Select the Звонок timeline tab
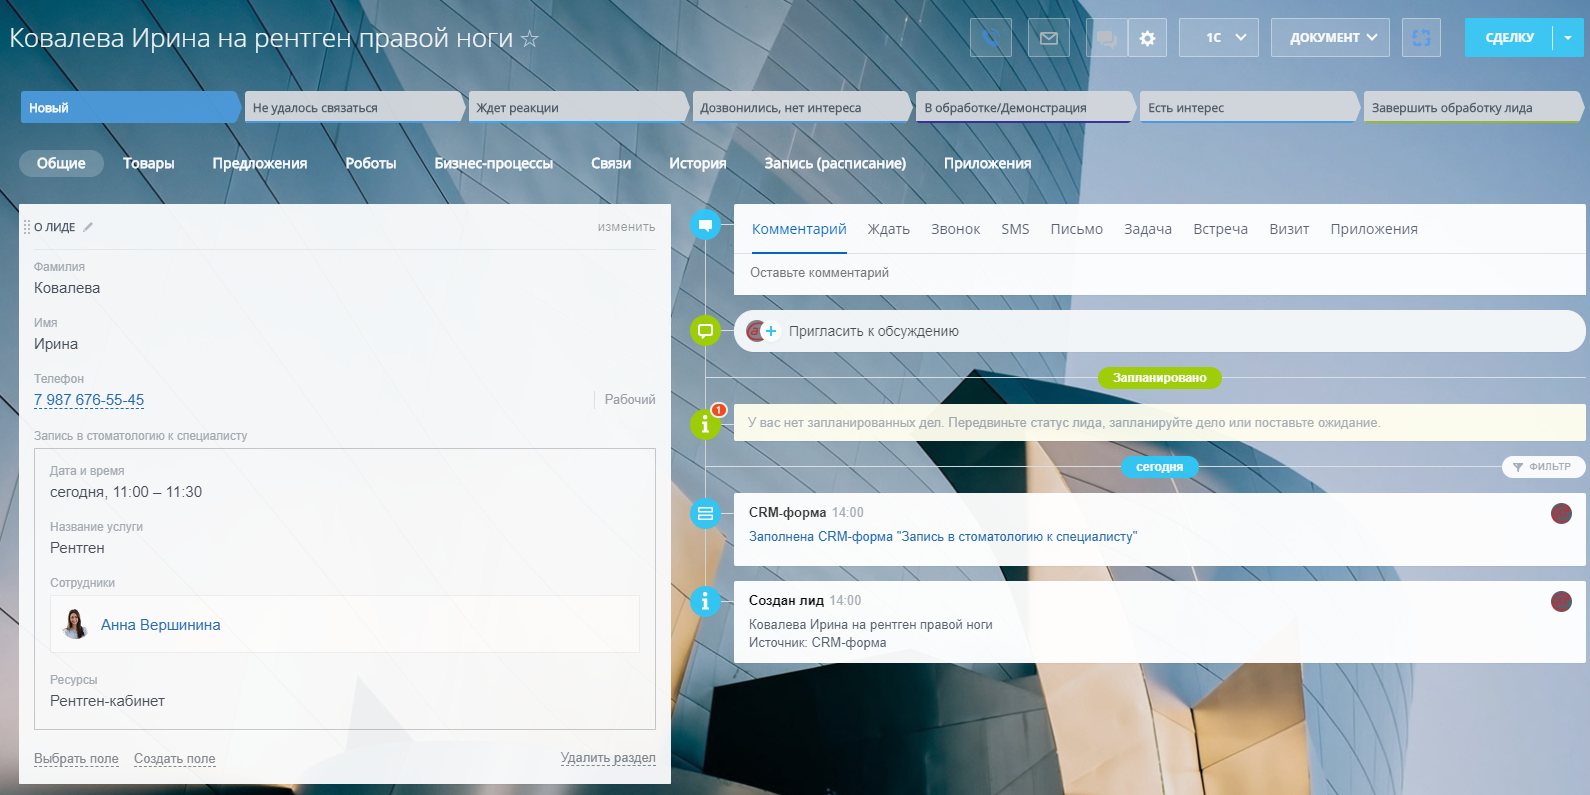 [x=955, y=229]
